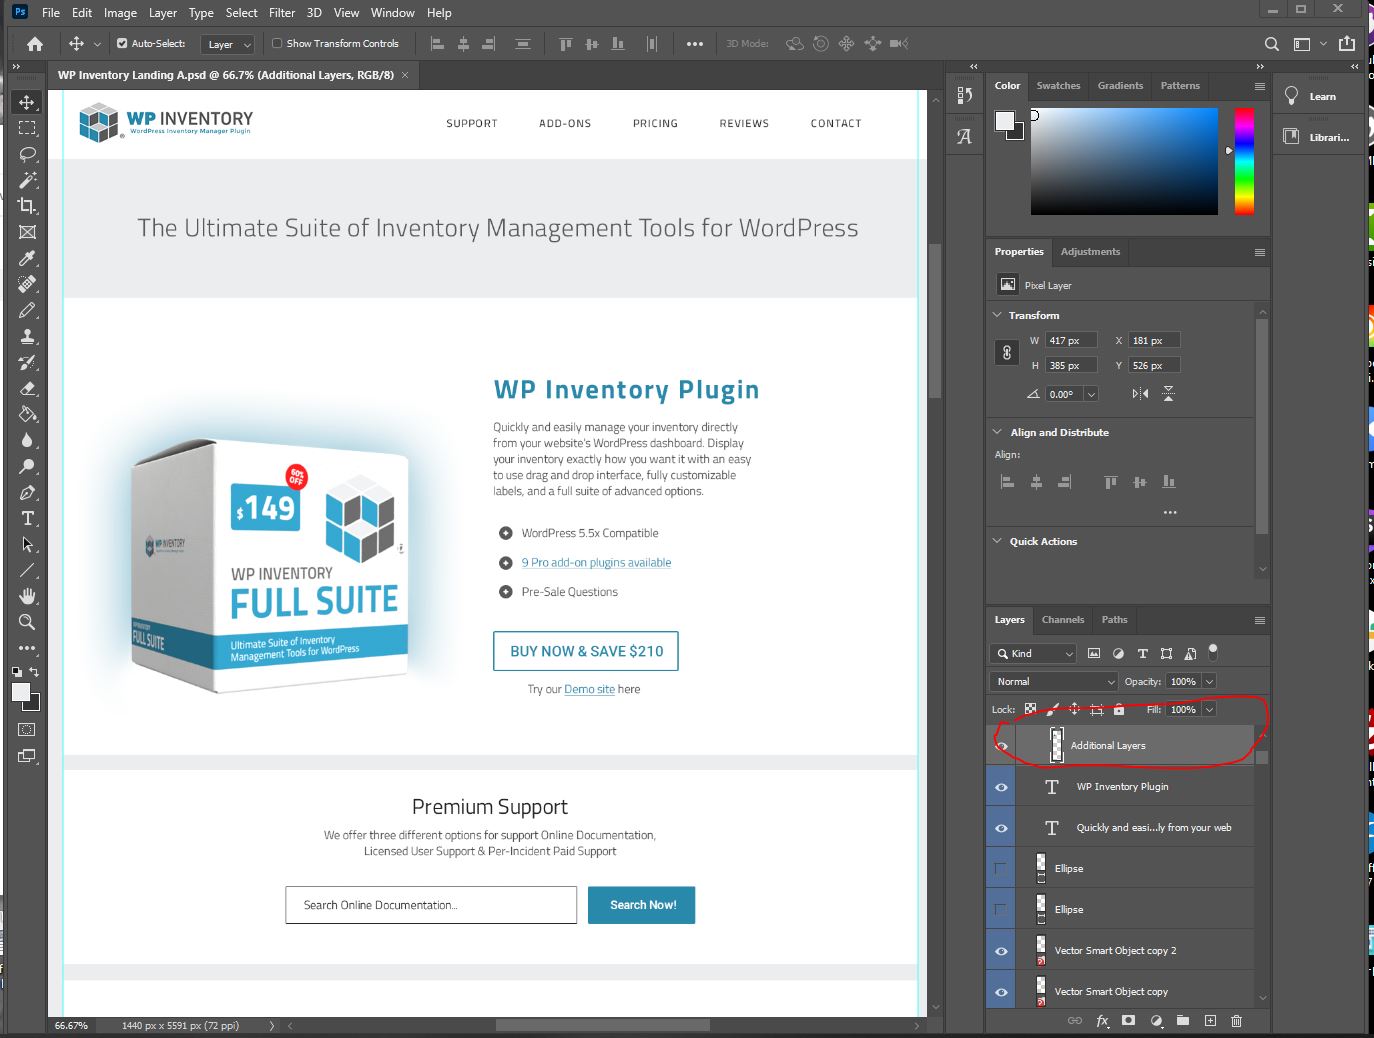Select the Rectangular Marquee tool
1374x1038 pixels.
point(27,128)
